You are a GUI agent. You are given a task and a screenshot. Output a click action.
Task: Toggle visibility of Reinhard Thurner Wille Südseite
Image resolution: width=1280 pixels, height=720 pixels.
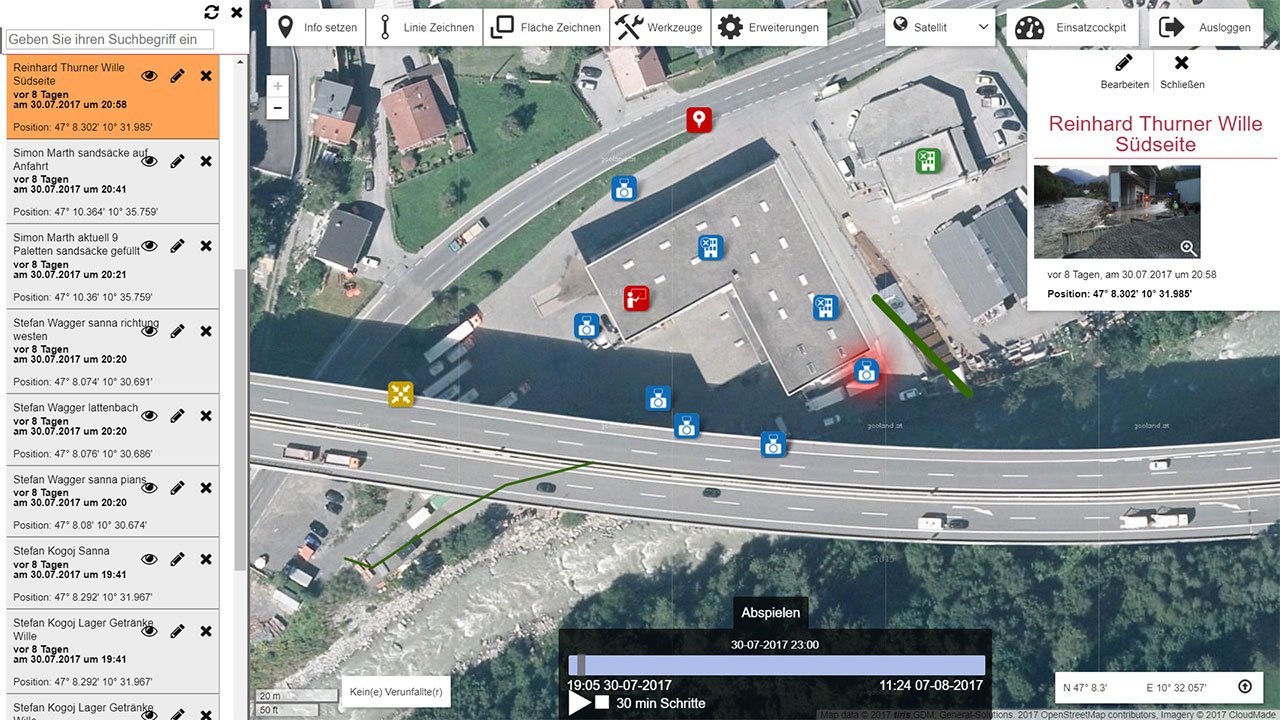[150, 76]
